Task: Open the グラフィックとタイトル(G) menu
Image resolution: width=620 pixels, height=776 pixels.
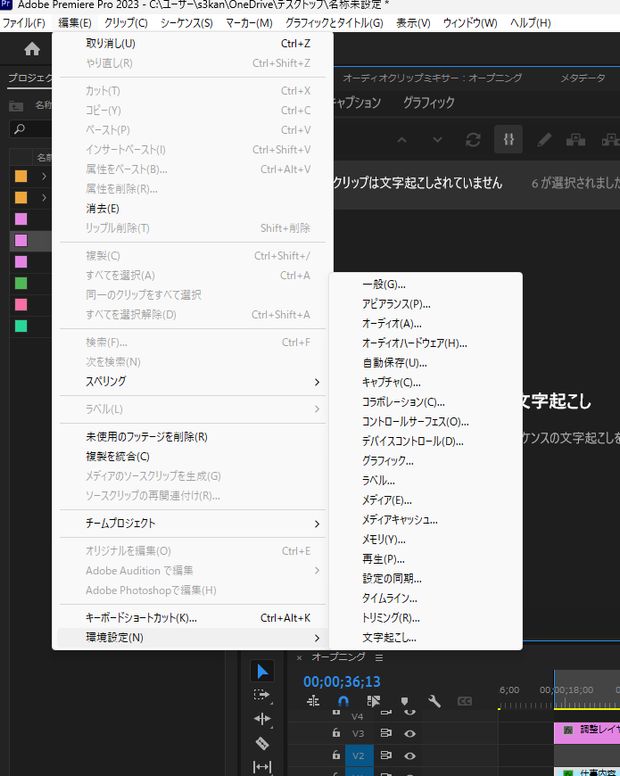Action: pos(334,23)
